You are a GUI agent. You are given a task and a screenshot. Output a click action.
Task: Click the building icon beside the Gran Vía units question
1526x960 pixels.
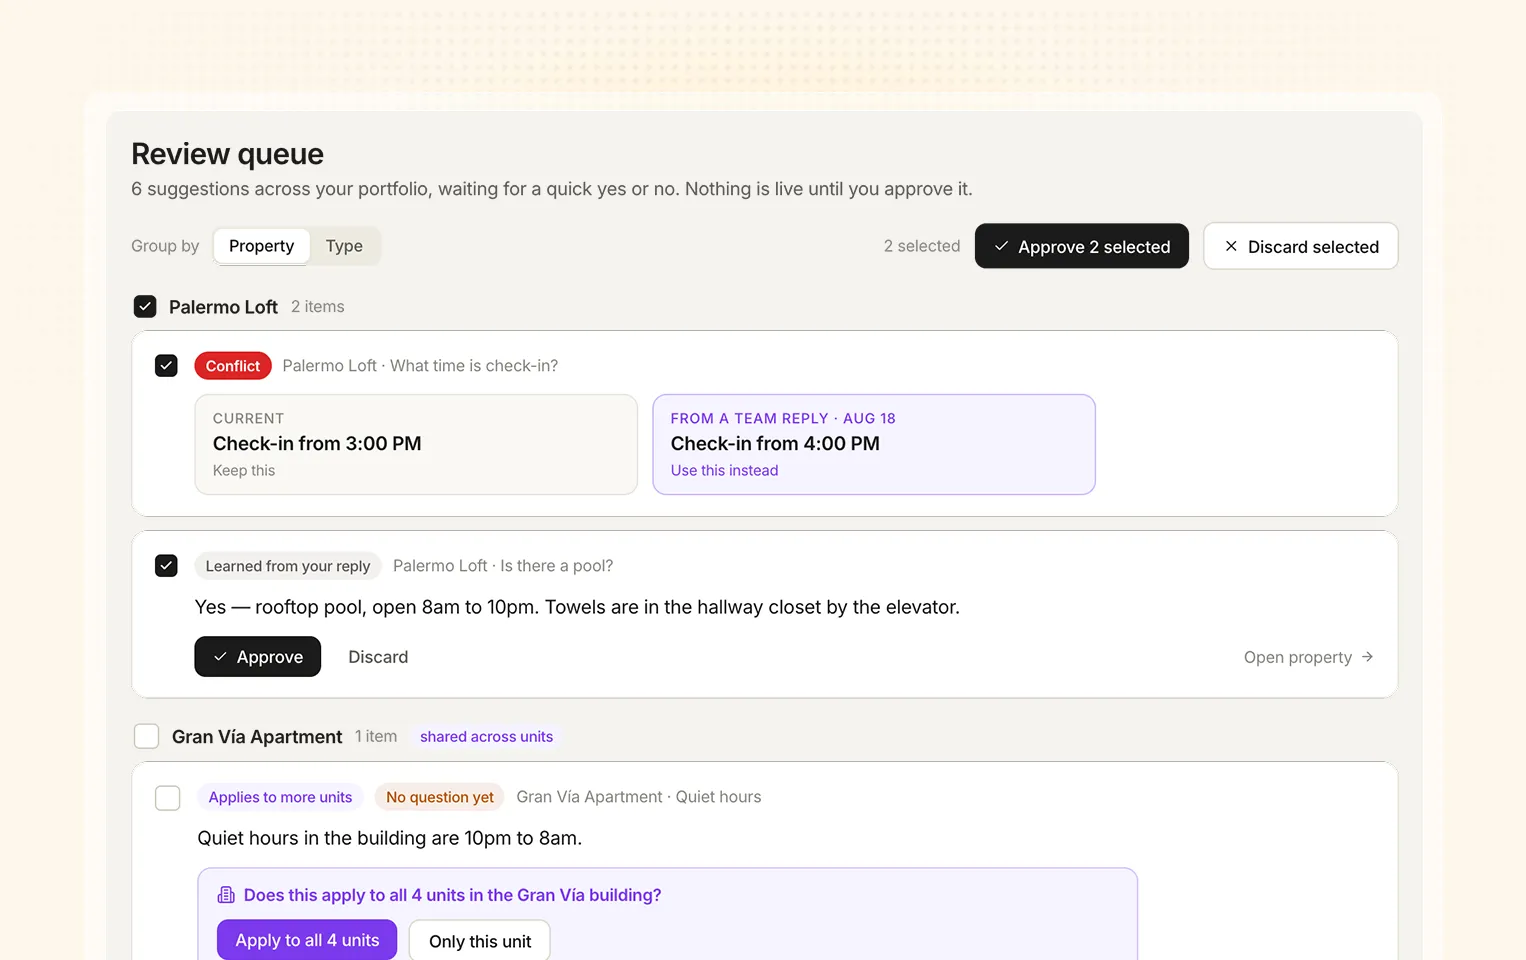click(226, 895)
